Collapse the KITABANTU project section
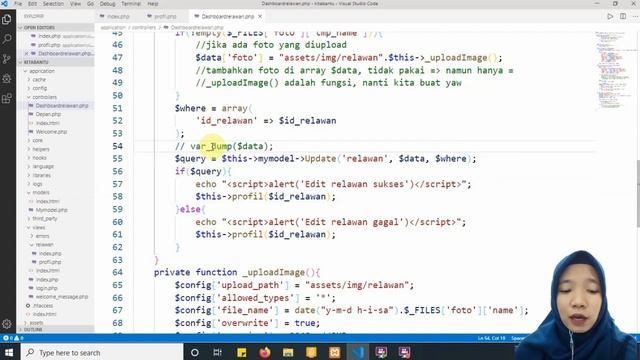Image resolution: width=640 pixels, height=360 pixels. click(56, 62)
